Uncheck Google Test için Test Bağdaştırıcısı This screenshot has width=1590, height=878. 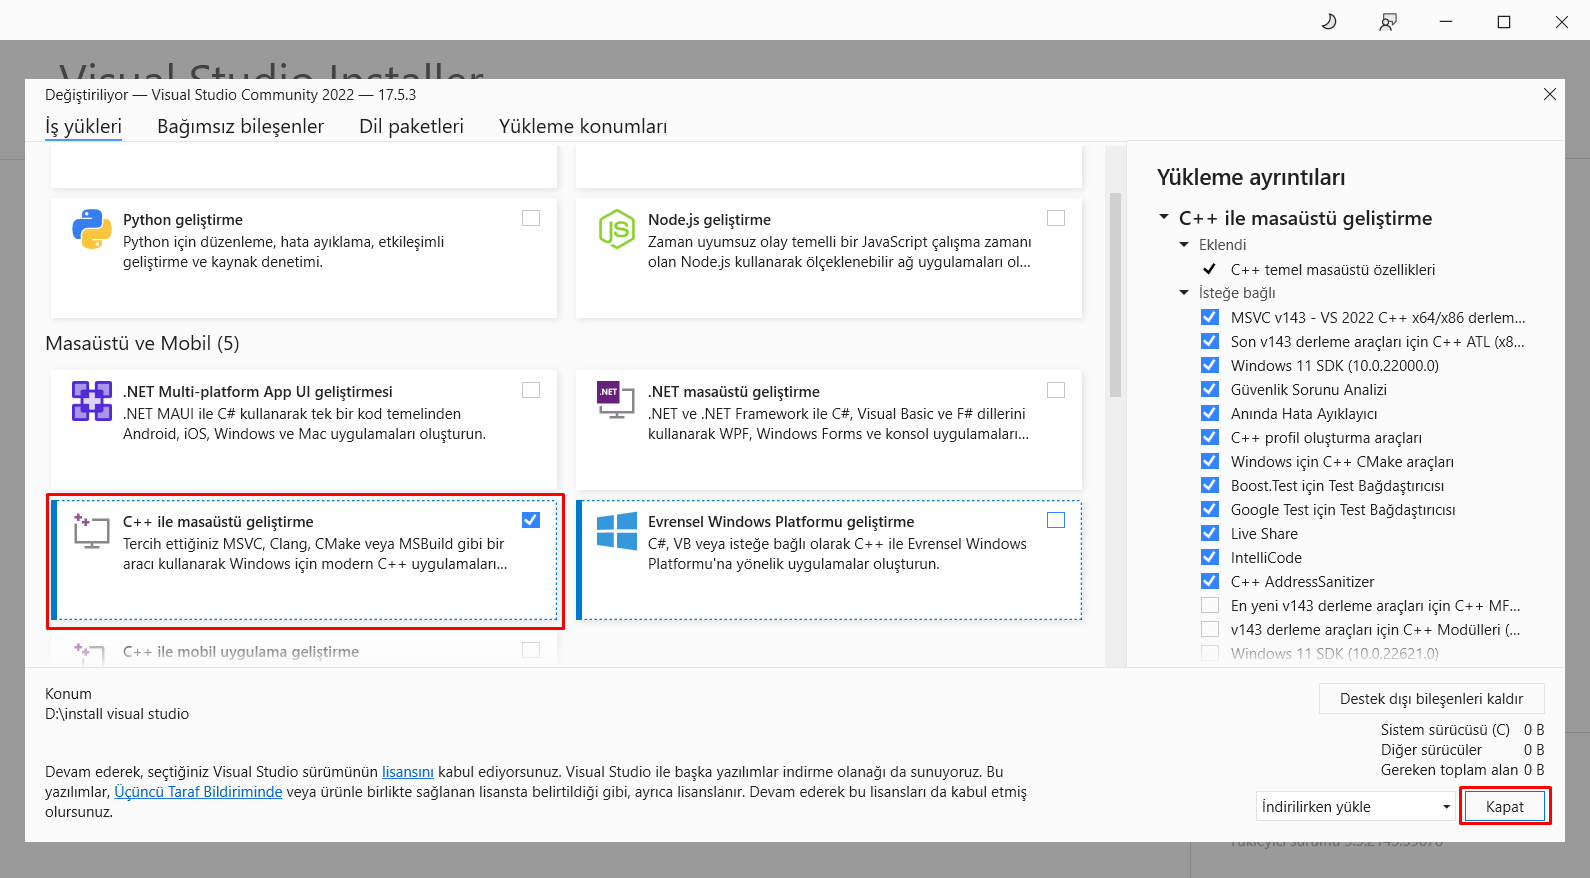pyautogui.click(x=1210, y=509)
